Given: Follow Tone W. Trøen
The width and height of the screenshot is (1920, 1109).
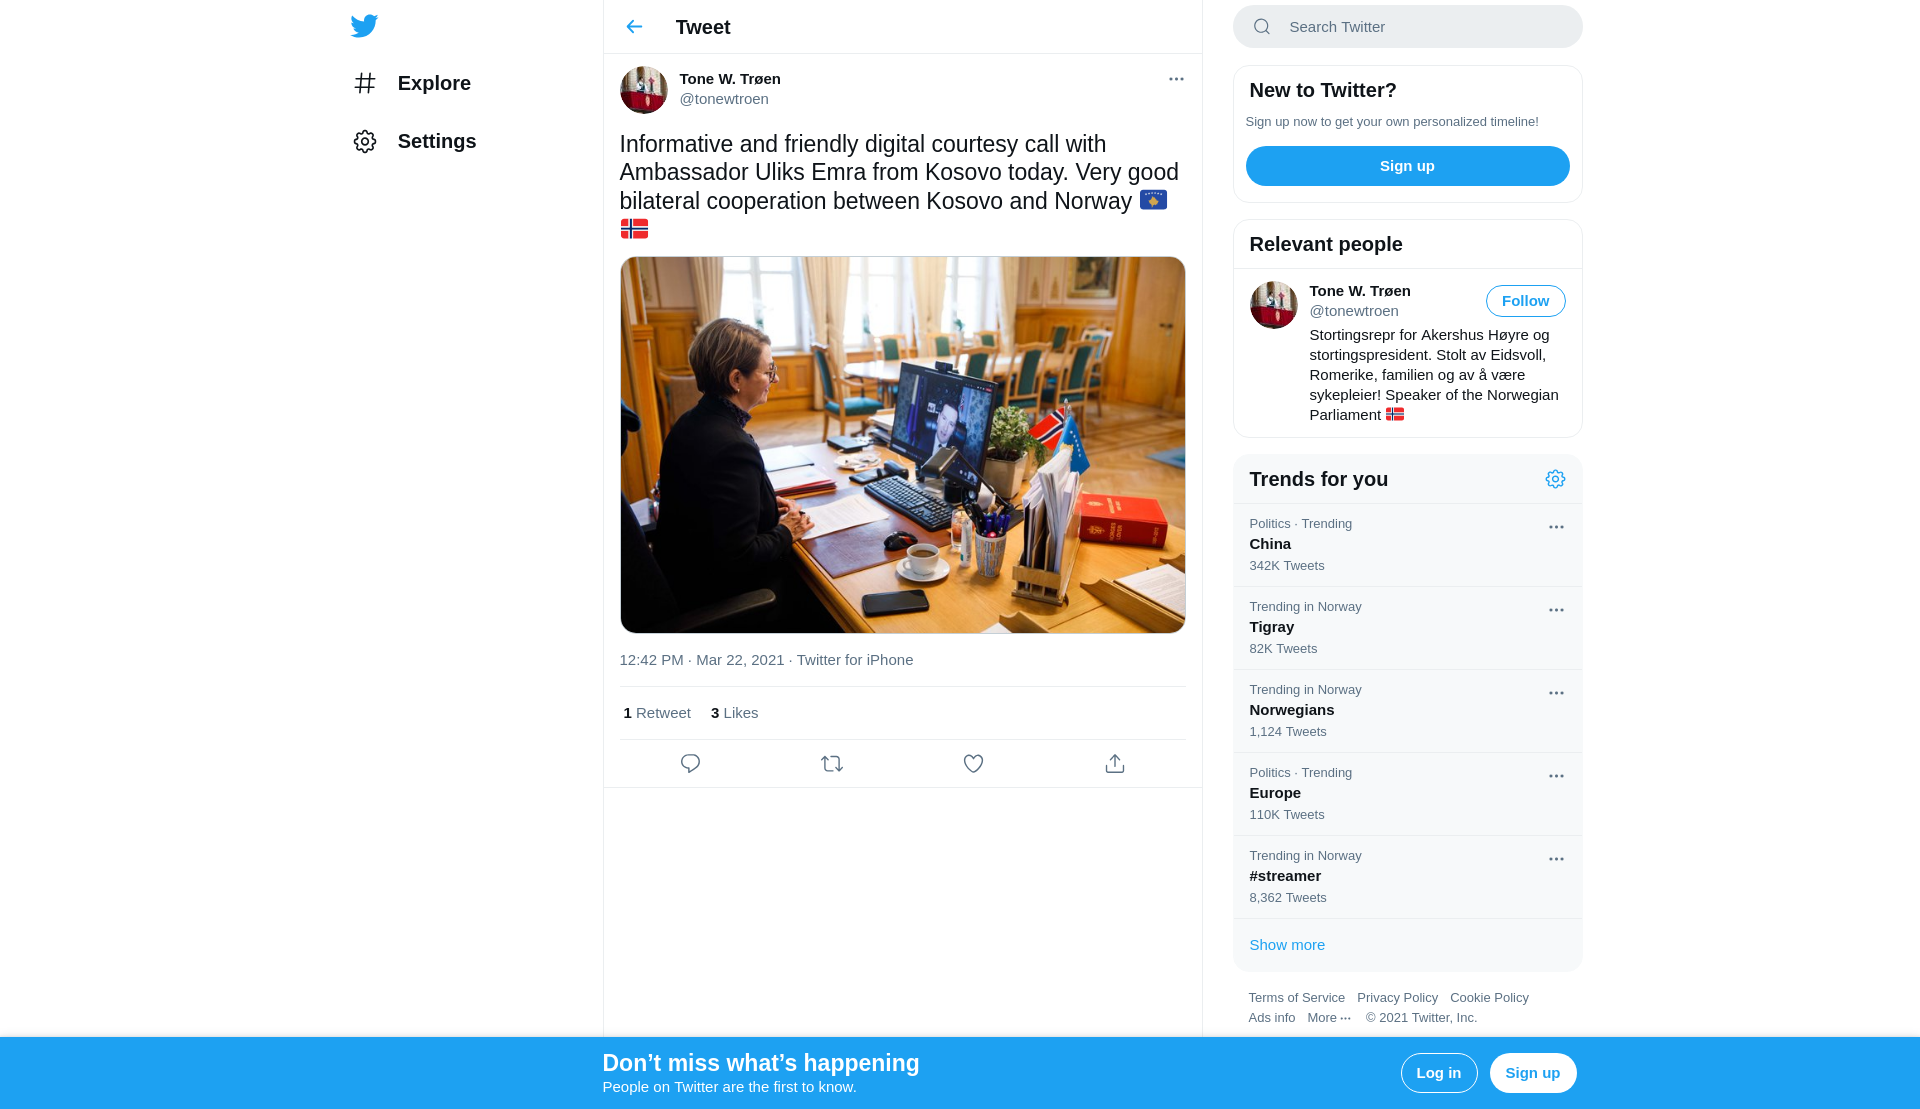Looking at the screenshot, I should (x=1526, y=301).
